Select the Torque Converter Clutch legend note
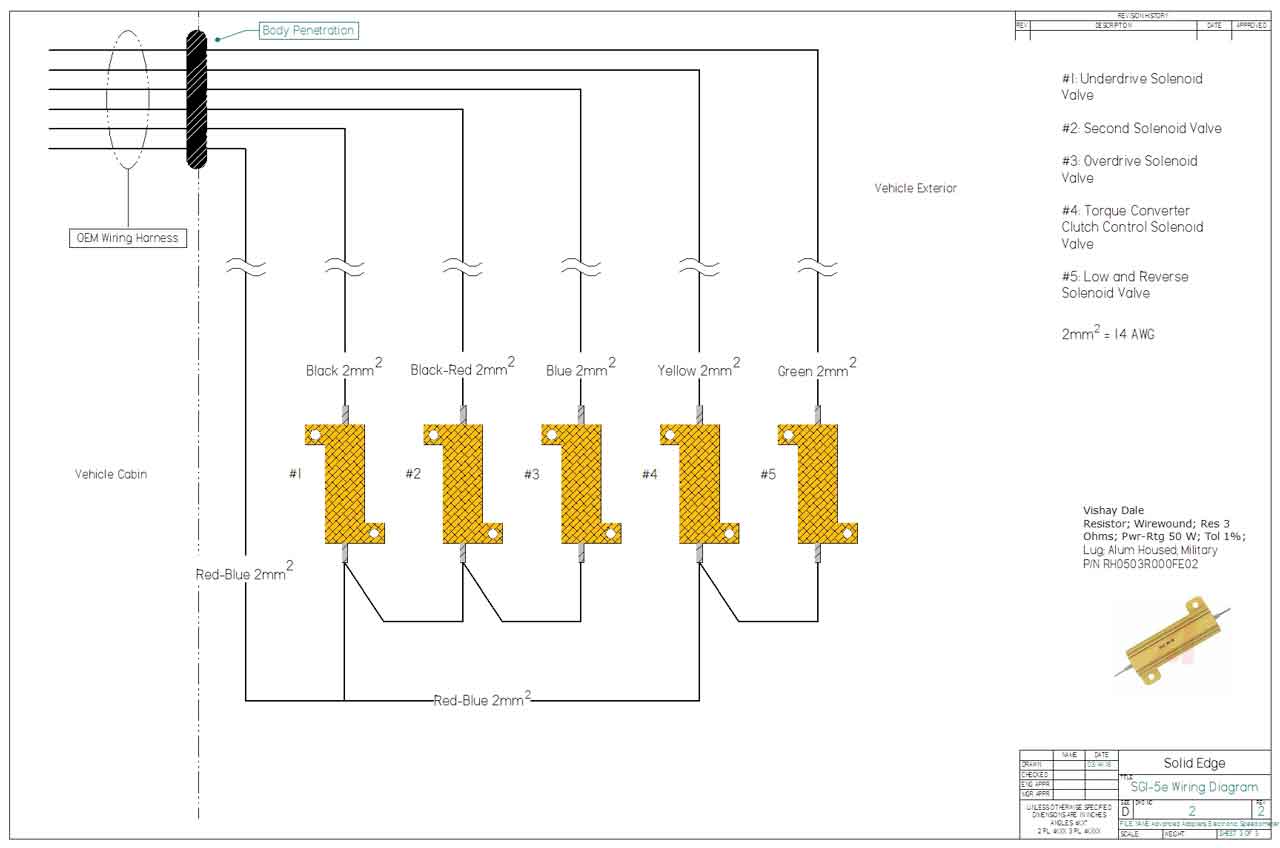This screenshot has width=1280, height=848. pyautogui.click(x=1132, y=227)
